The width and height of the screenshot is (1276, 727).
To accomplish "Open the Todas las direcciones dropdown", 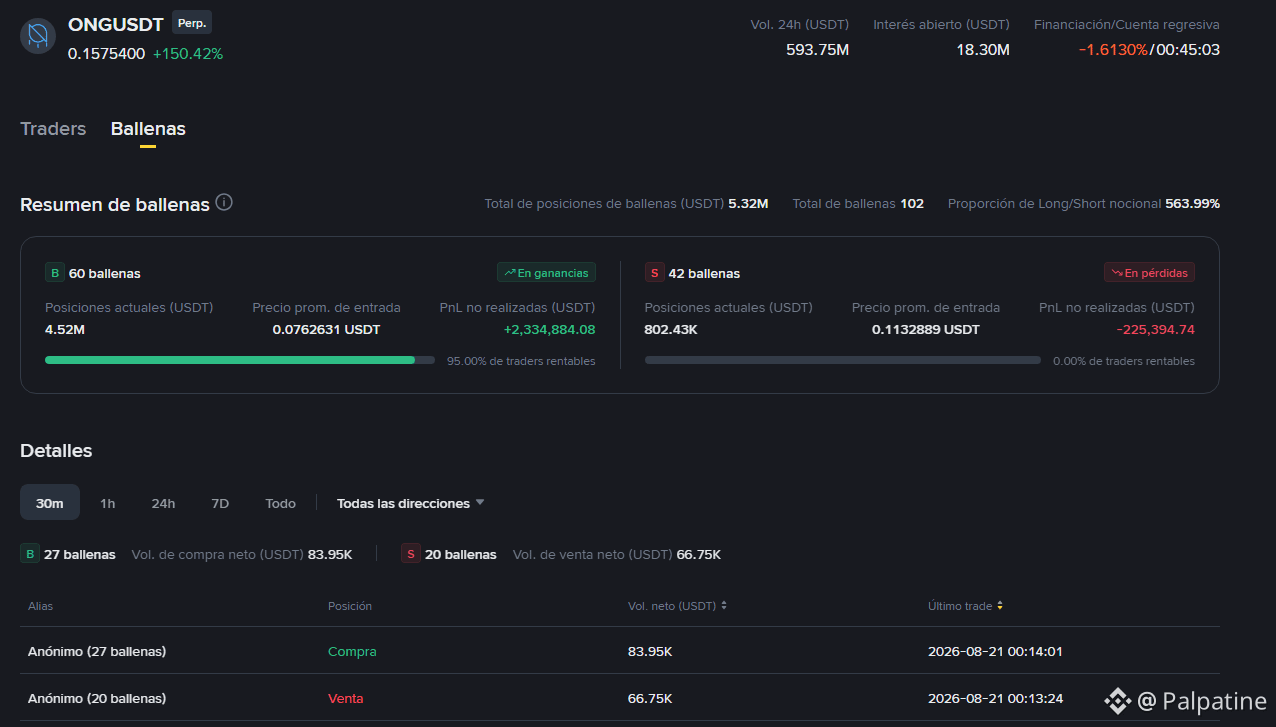I will coord(411,503).
